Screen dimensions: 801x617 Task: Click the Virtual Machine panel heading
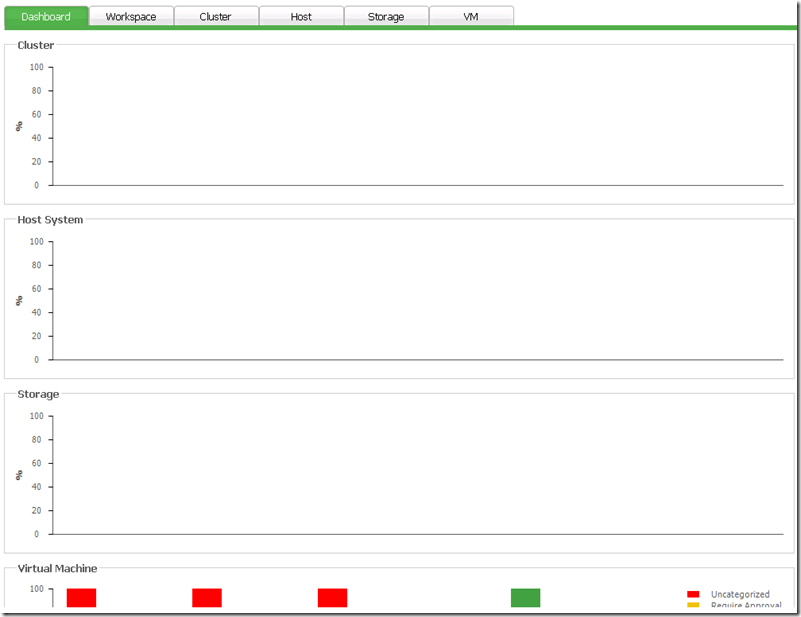[x=57, y=568]
